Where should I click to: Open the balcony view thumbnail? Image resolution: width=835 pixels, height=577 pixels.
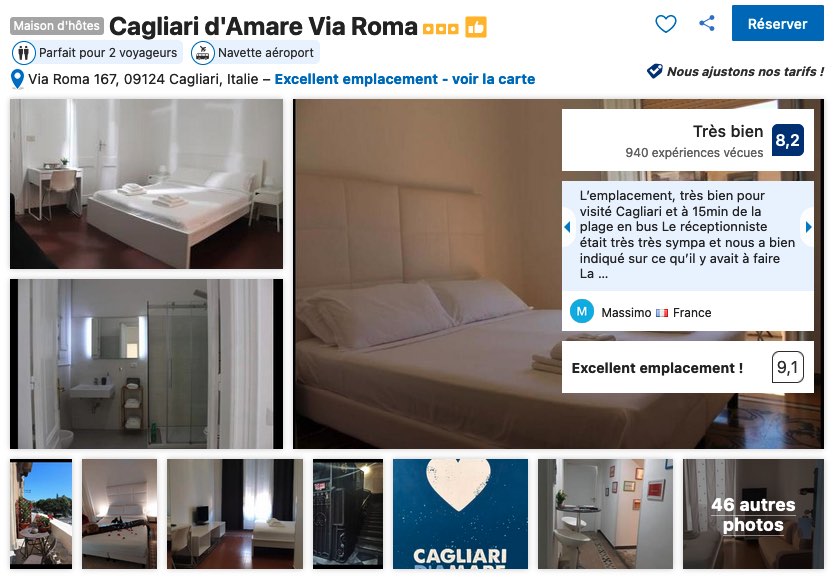pos(41,514)
